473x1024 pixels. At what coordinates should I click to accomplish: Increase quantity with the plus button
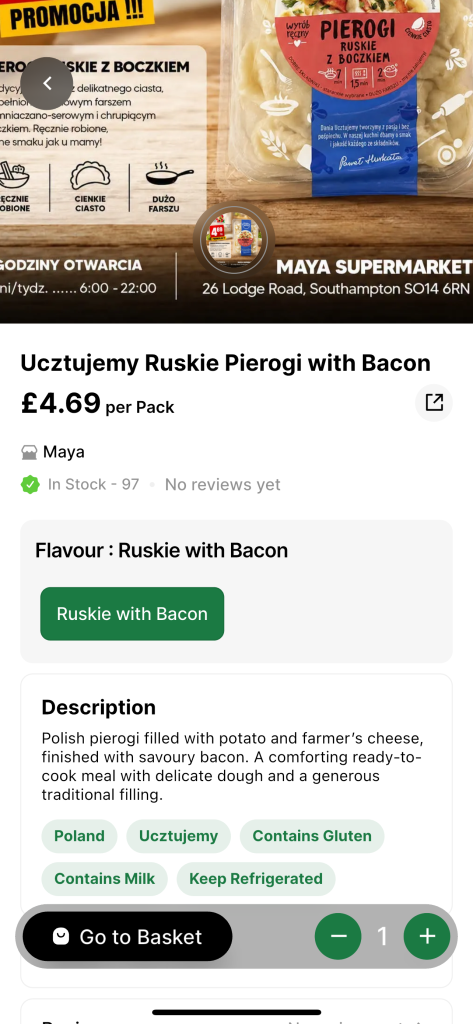(x=427, y=936)
